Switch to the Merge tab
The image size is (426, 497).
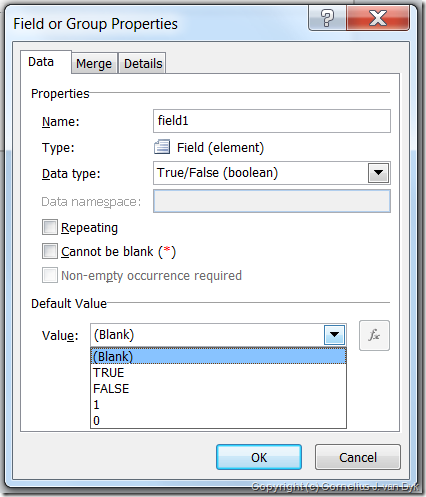[94, 63]
